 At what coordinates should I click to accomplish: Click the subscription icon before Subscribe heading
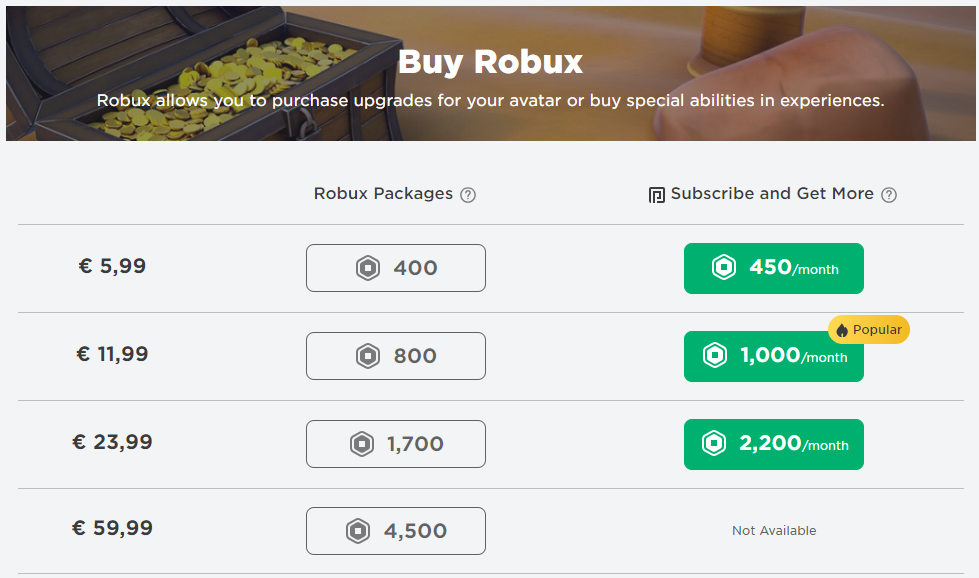tap(657, 195)
